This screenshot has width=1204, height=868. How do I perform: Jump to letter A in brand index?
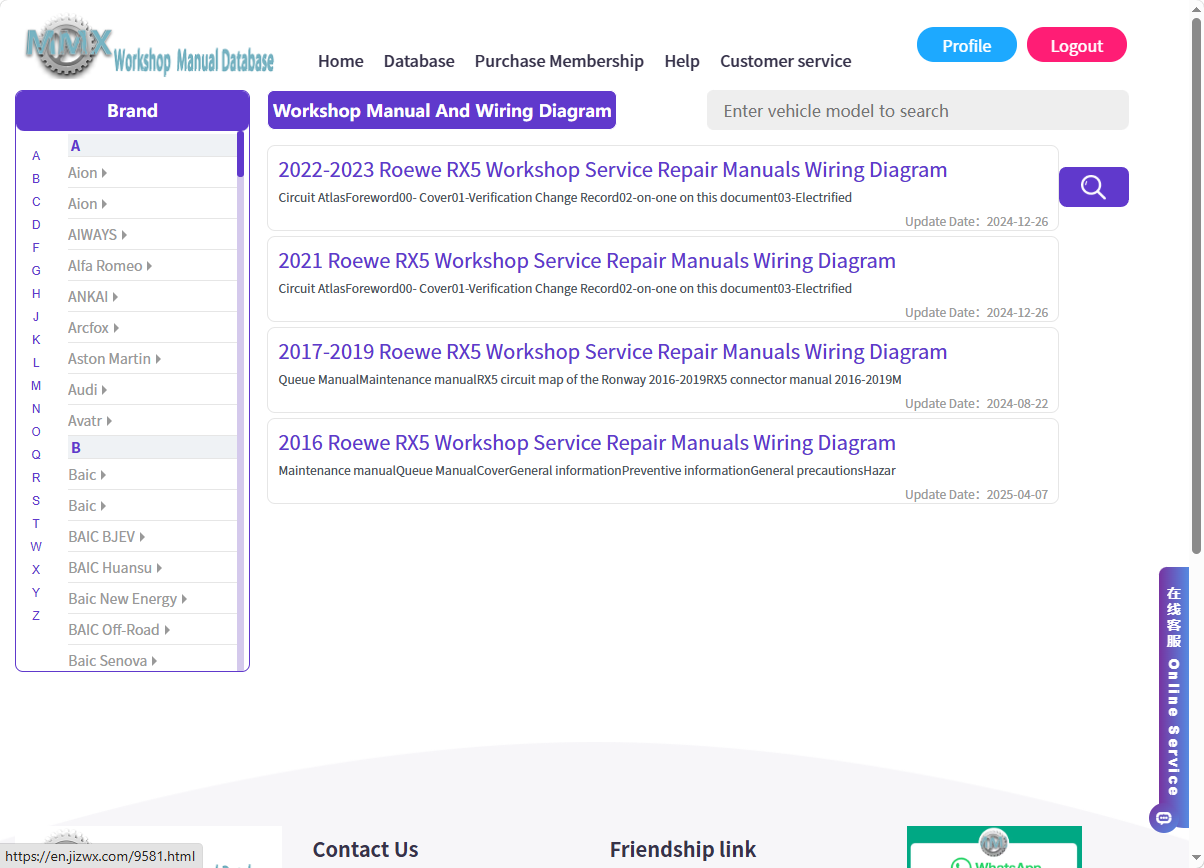click(x=36, y=156)
